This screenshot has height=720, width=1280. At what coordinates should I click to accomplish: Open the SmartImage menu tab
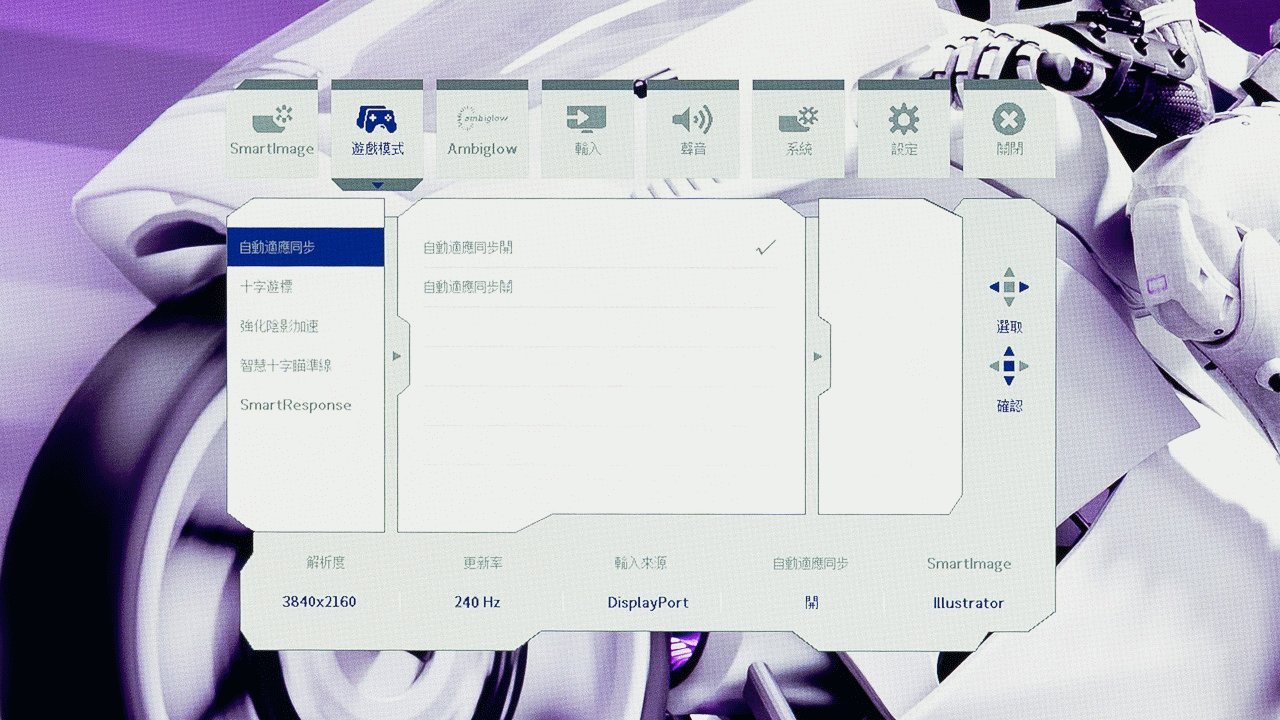coord(272,128)
